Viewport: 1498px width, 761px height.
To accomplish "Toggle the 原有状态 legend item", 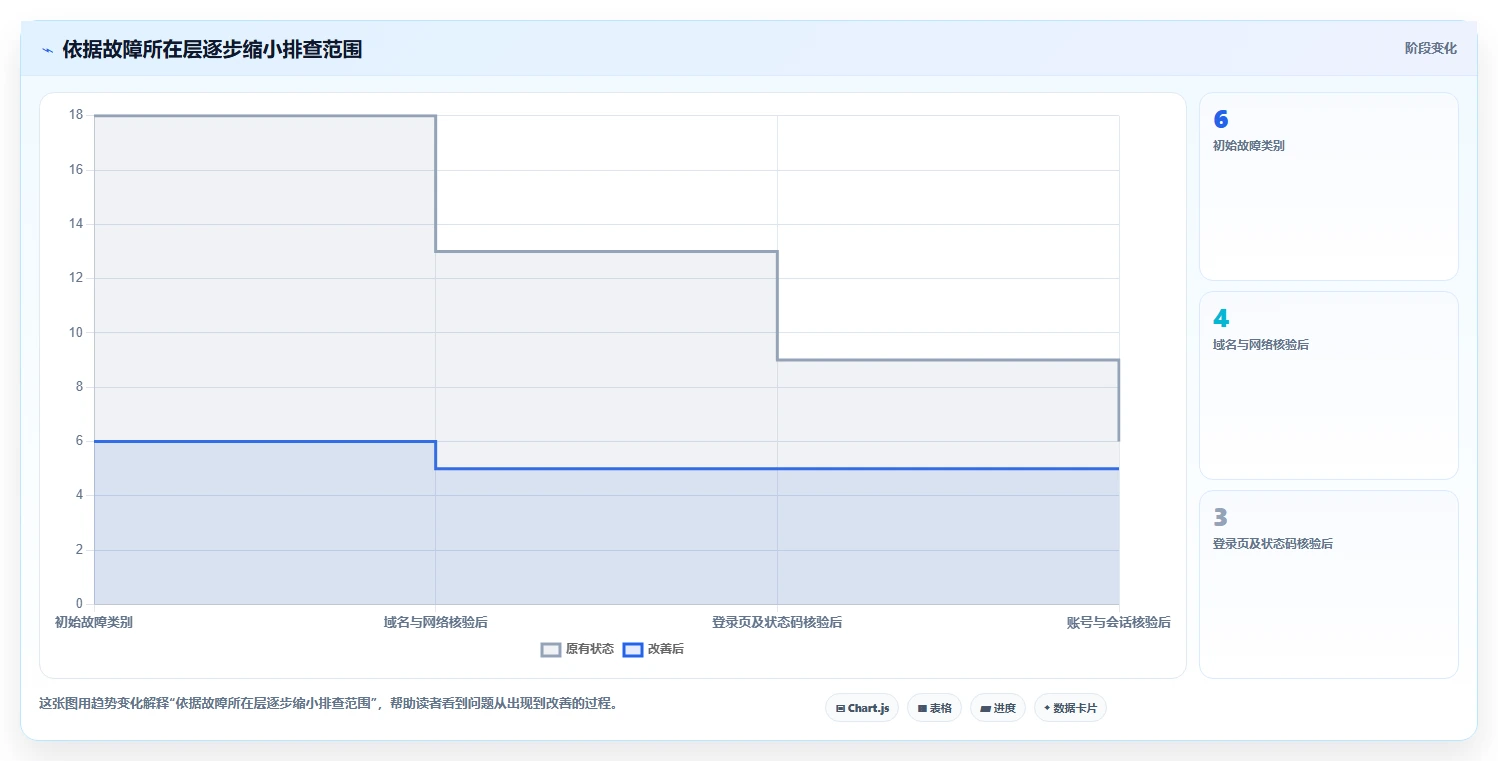I will [x=578, y=649].
